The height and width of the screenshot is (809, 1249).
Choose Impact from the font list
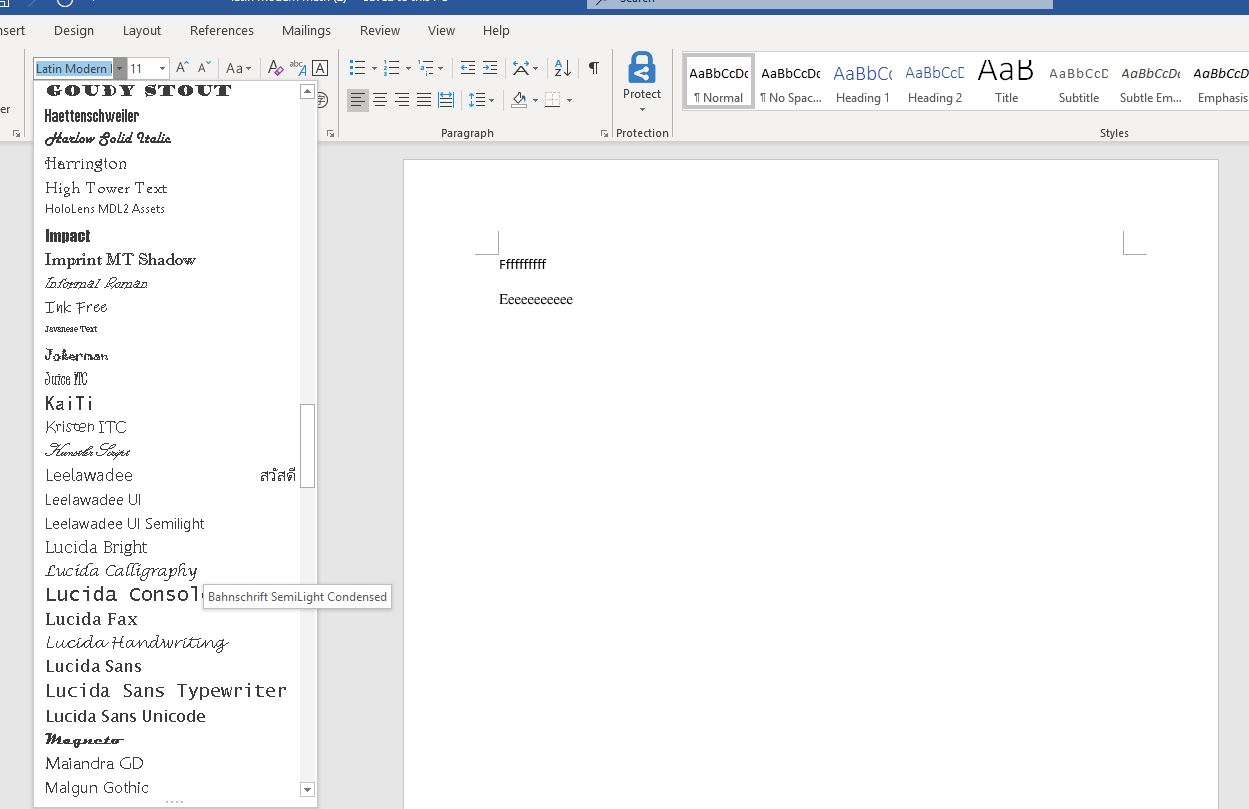pos(68,236)
